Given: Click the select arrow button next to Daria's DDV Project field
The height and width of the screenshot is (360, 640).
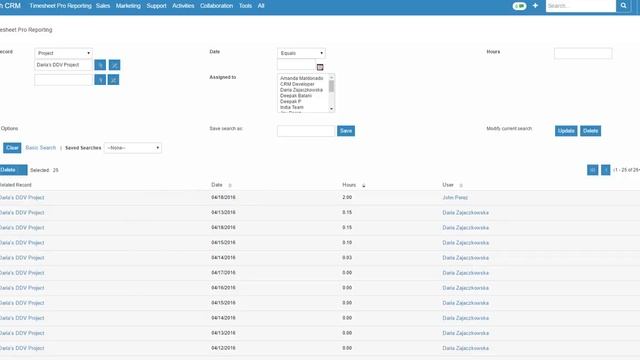Looking at the screenshot, I should 100,65.
